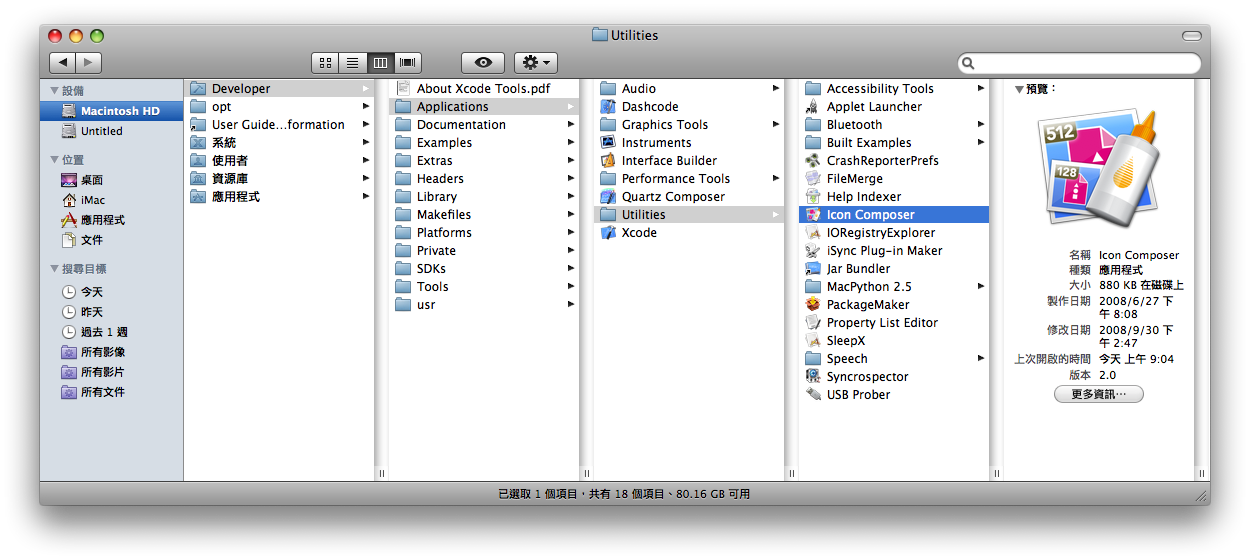Open 文件 documents in sidebar

tap(111, 240)
